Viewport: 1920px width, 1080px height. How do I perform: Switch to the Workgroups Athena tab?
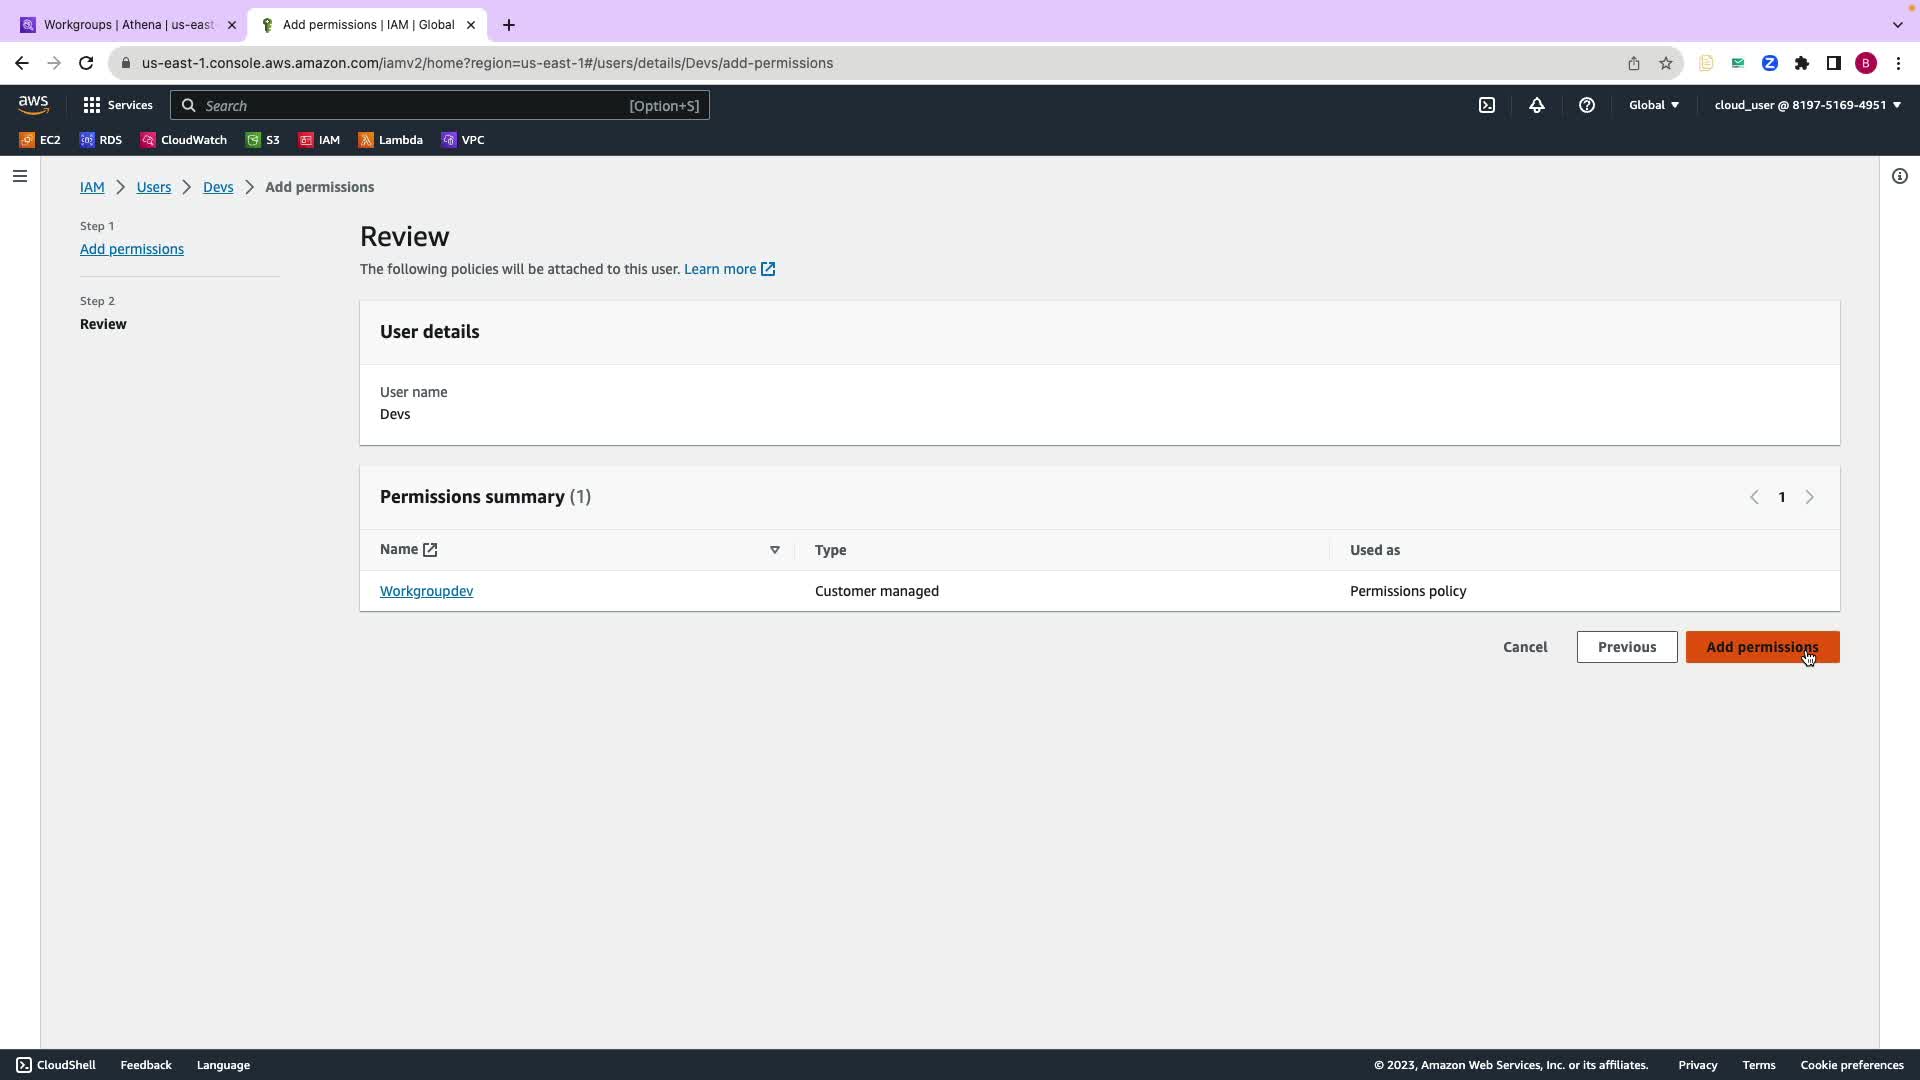click(128, 25)
